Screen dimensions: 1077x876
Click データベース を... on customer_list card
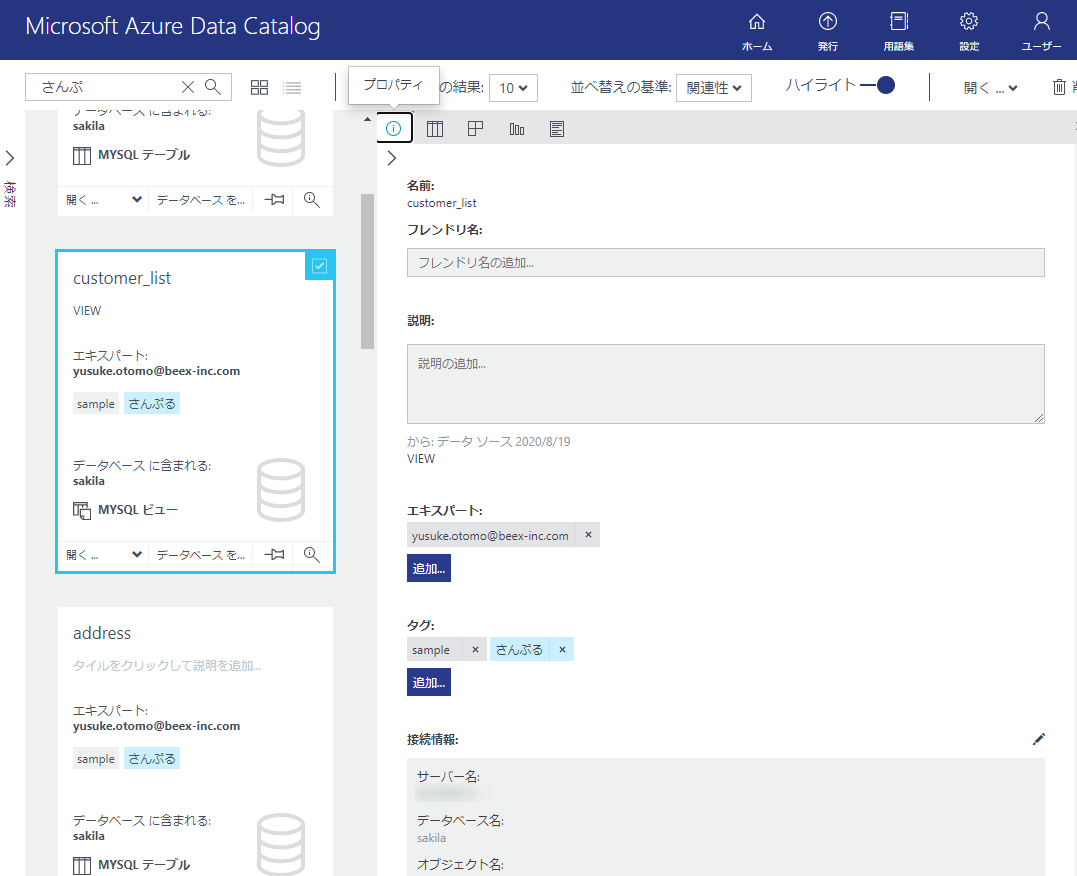point(201,554)
